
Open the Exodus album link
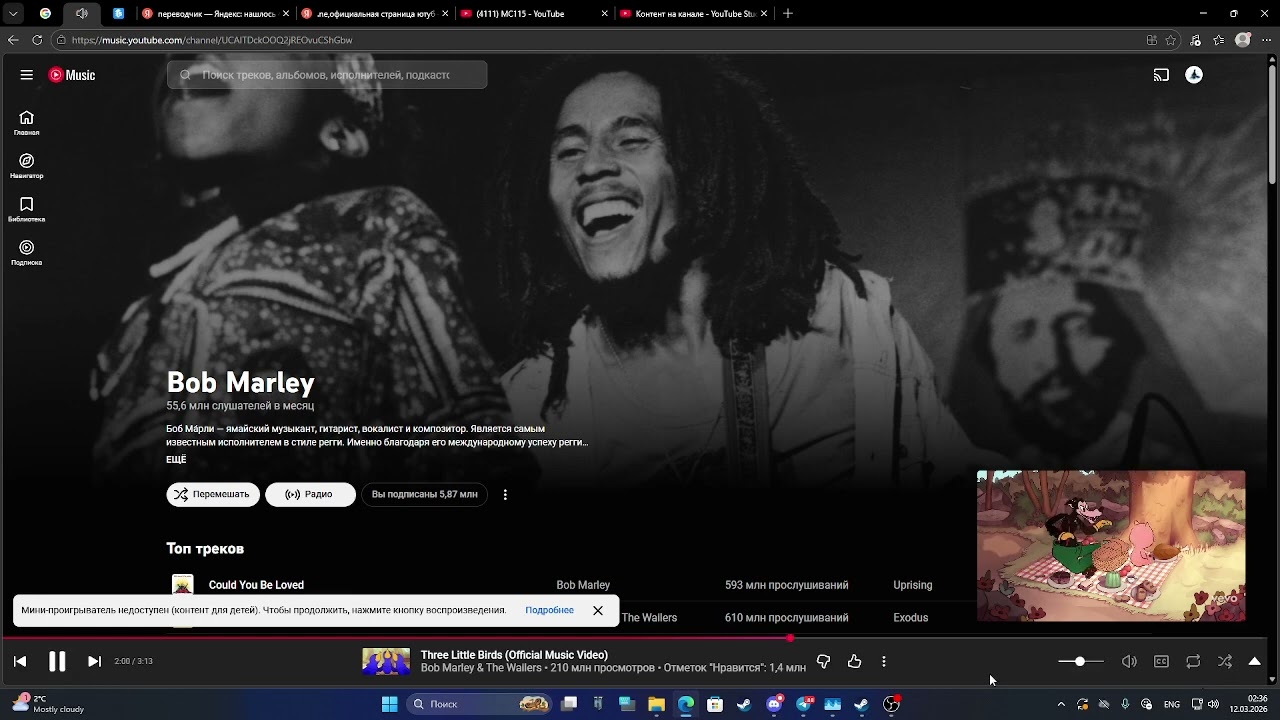point(910,618)
